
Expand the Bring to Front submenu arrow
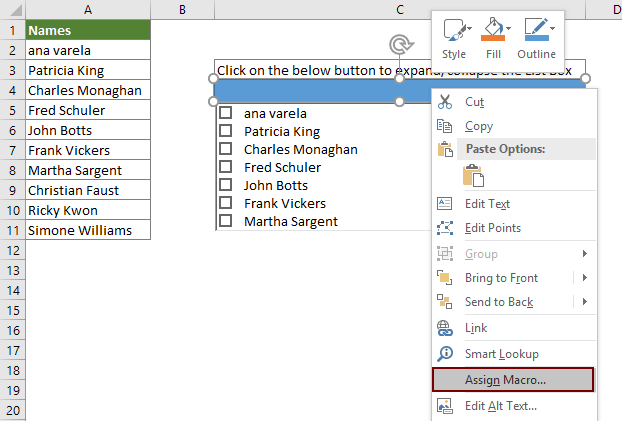click(x=584, y=278)
